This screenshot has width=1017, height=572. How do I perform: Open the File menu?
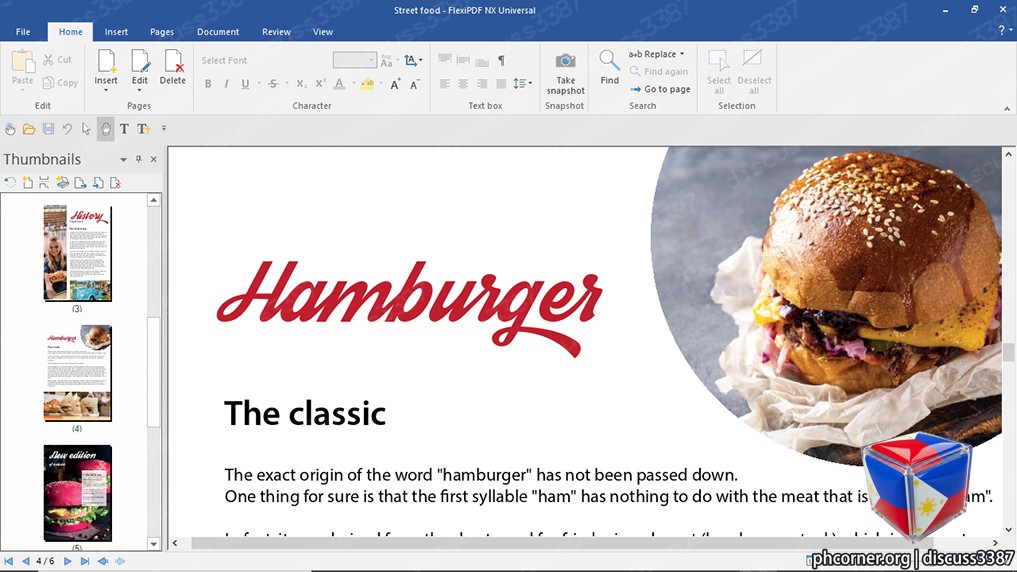pyautogui.click(x=23, y=32)
